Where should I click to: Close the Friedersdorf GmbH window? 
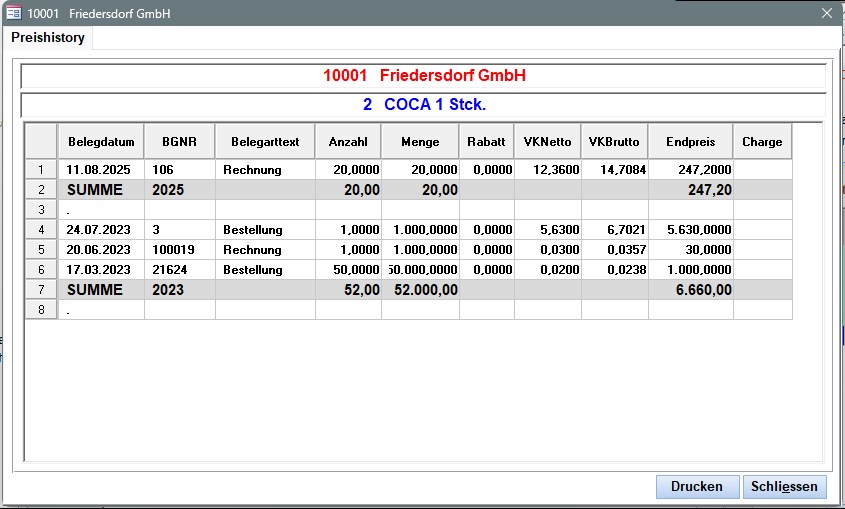pyautogui.click(x=827, y=12)
